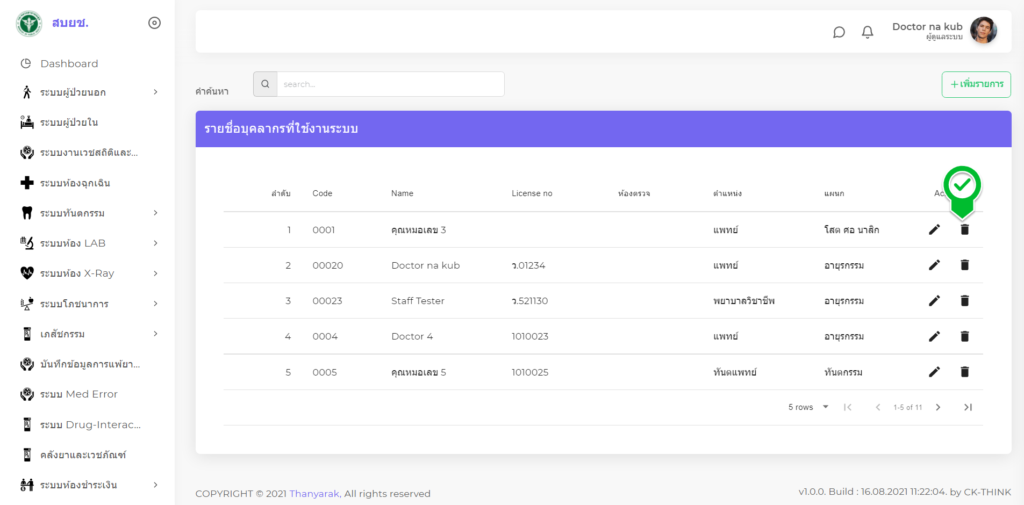Click the pencil icon for Doctor 4
The width and height of the screenshot is (1024, 505).
point(934,336)
